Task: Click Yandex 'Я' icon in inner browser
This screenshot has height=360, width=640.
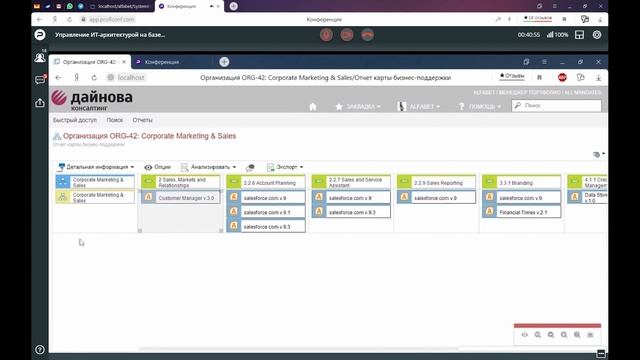Action: pos(76,78)
